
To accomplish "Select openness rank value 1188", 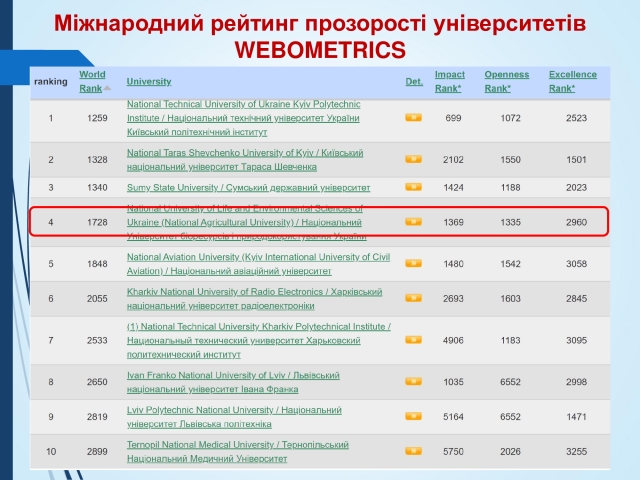I will 511,187.
